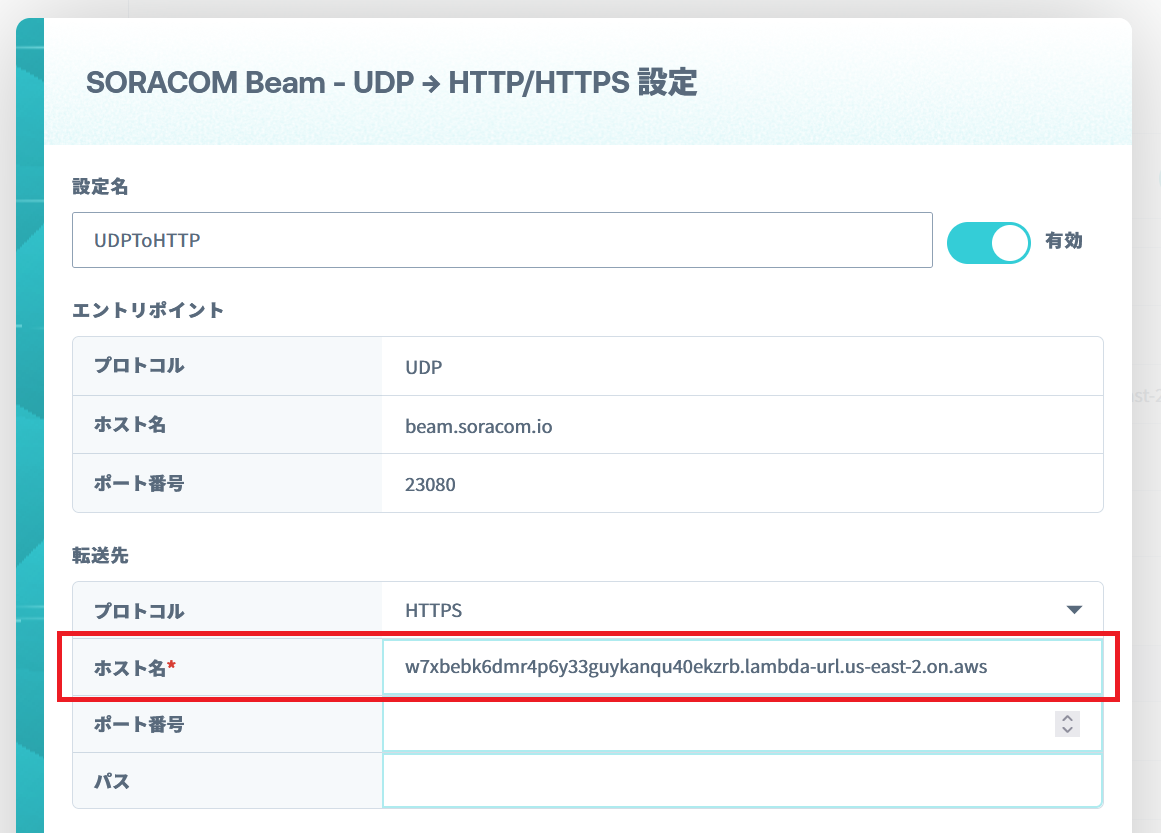Edit the 転送先 ホスト名 lambda-url field
The width and height of the screenshot is (1161, 833).
point(743,666)
